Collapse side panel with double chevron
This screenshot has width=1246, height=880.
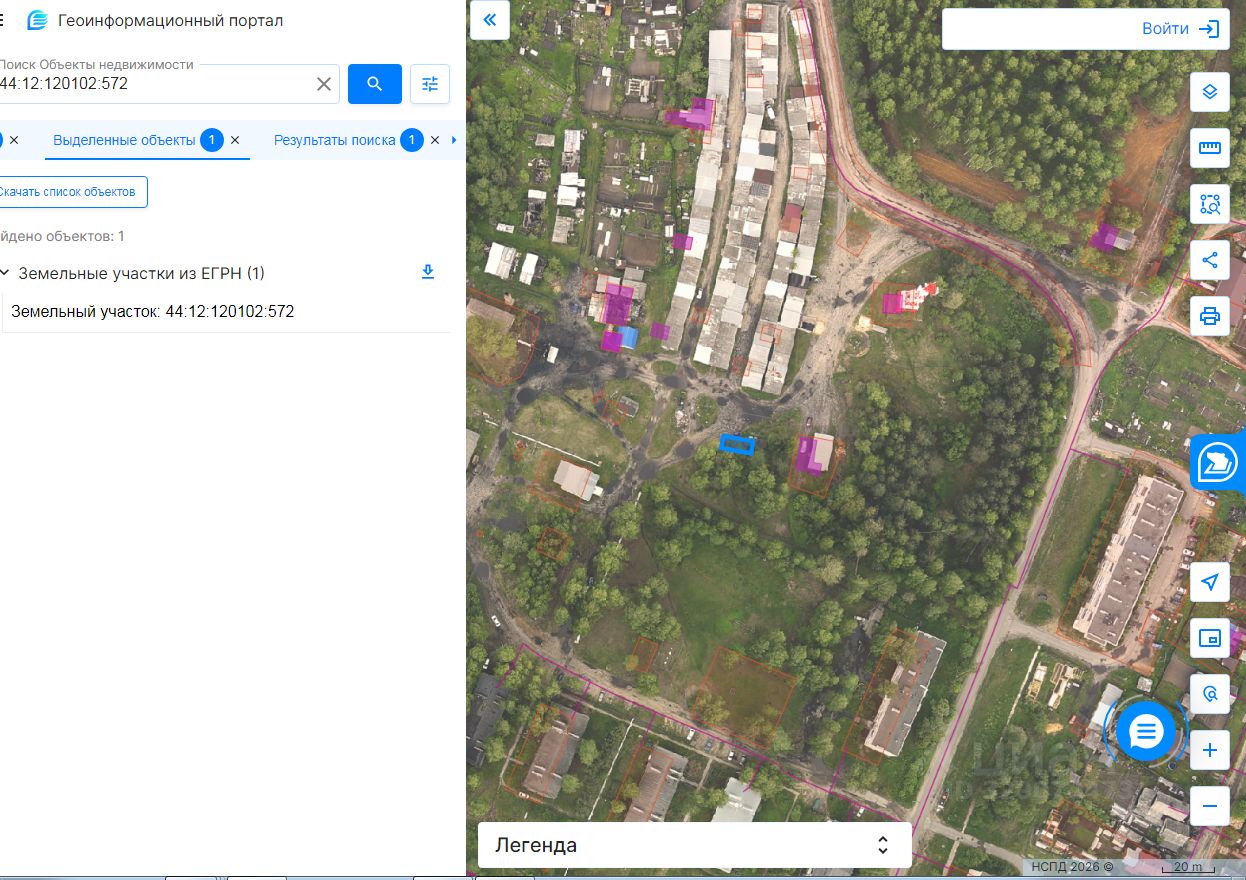click(490, 19)
